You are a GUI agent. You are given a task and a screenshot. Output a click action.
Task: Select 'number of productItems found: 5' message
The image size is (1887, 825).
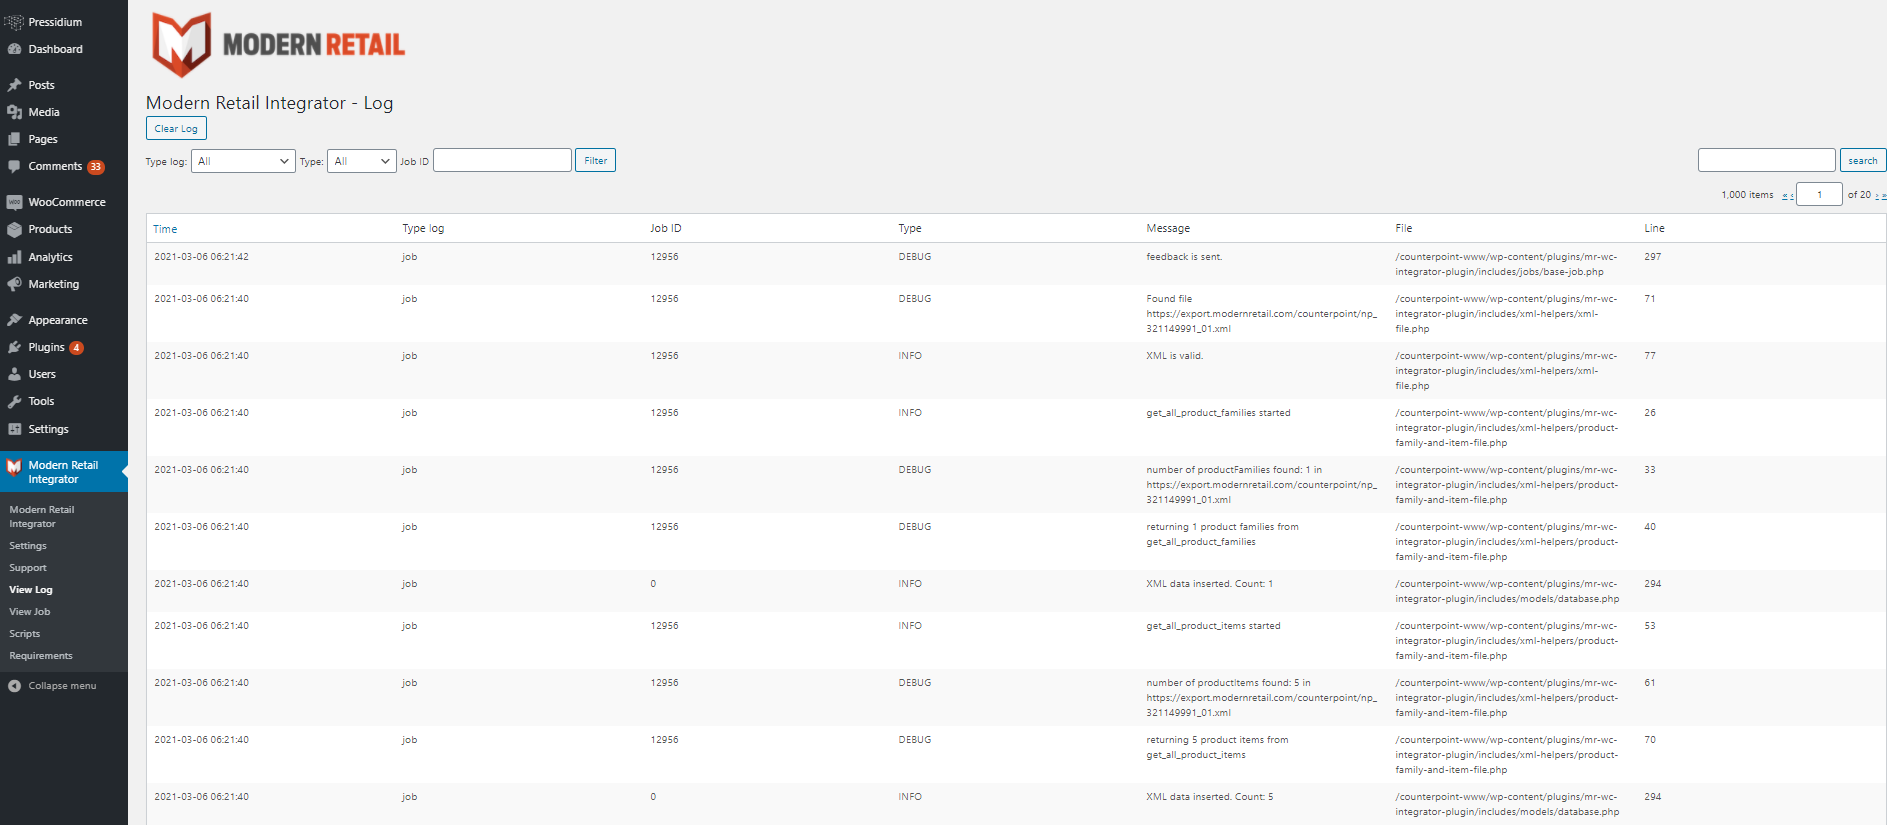tap(1261, 698)
